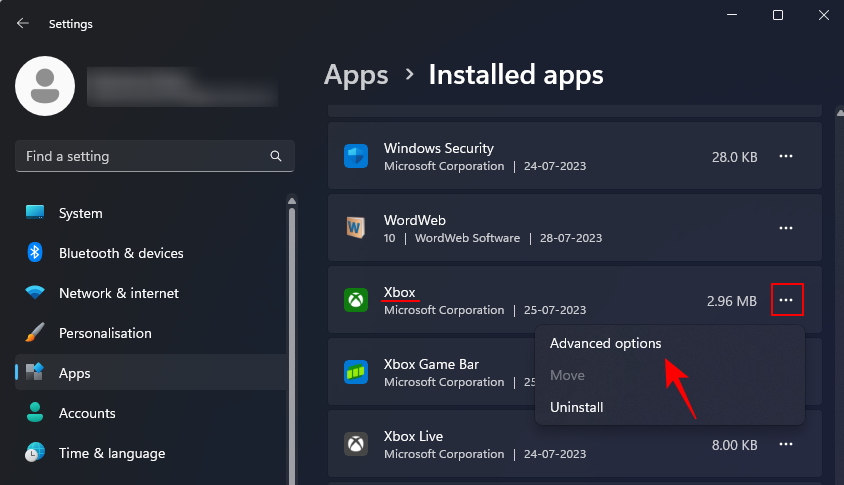
Task: Open more options for Windows Security
Action: click(786, 156)
